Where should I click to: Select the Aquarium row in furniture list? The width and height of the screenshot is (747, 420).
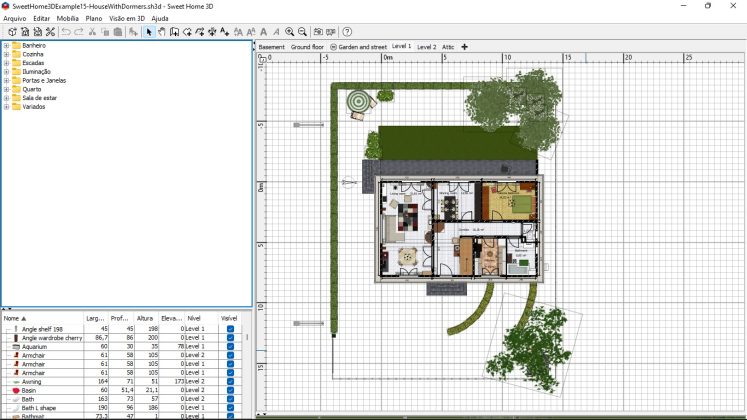pyautogui.click(x=121, y=347)
